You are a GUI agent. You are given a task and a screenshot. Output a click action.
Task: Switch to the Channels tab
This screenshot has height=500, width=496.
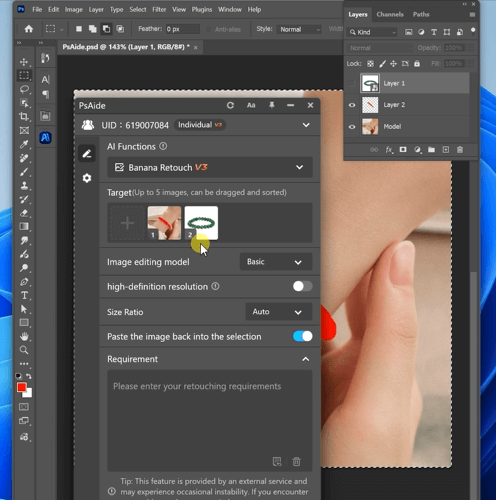click(390, 14)
